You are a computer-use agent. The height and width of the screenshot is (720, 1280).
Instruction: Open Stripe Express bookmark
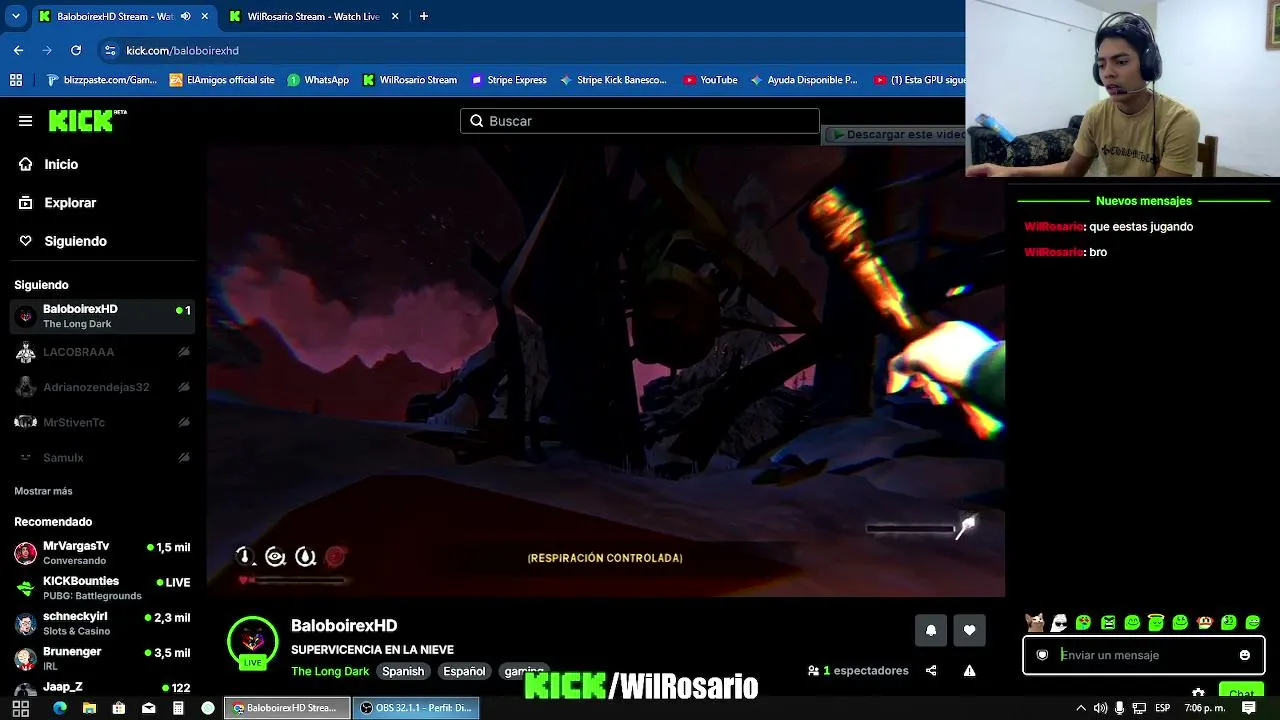(x=509, y=80)
